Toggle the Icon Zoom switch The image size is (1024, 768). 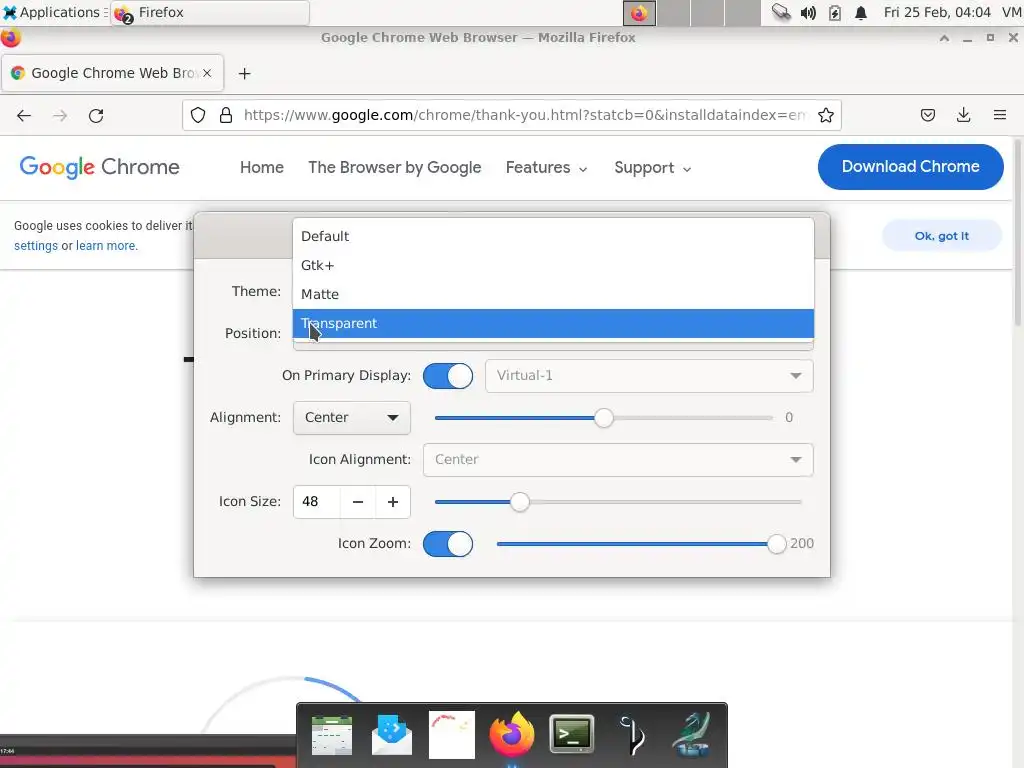448,544
